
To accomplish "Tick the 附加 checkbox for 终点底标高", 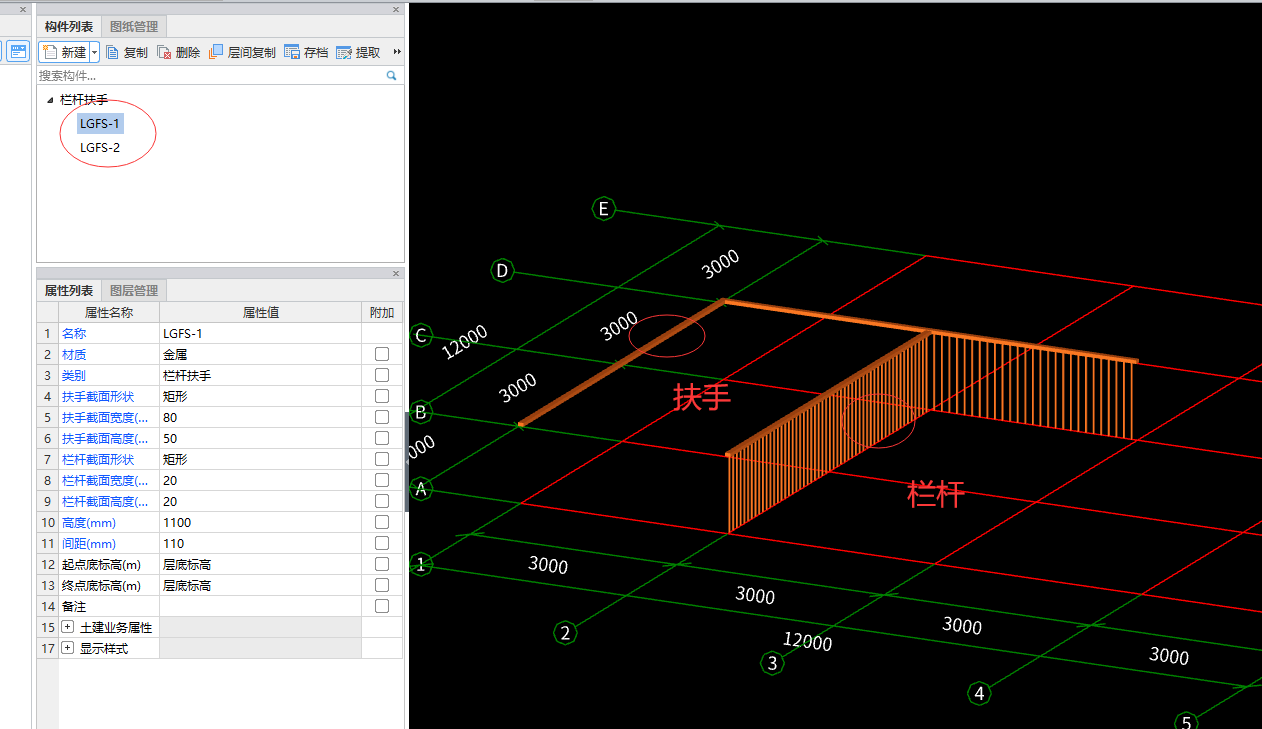I will tap(382, 585).
